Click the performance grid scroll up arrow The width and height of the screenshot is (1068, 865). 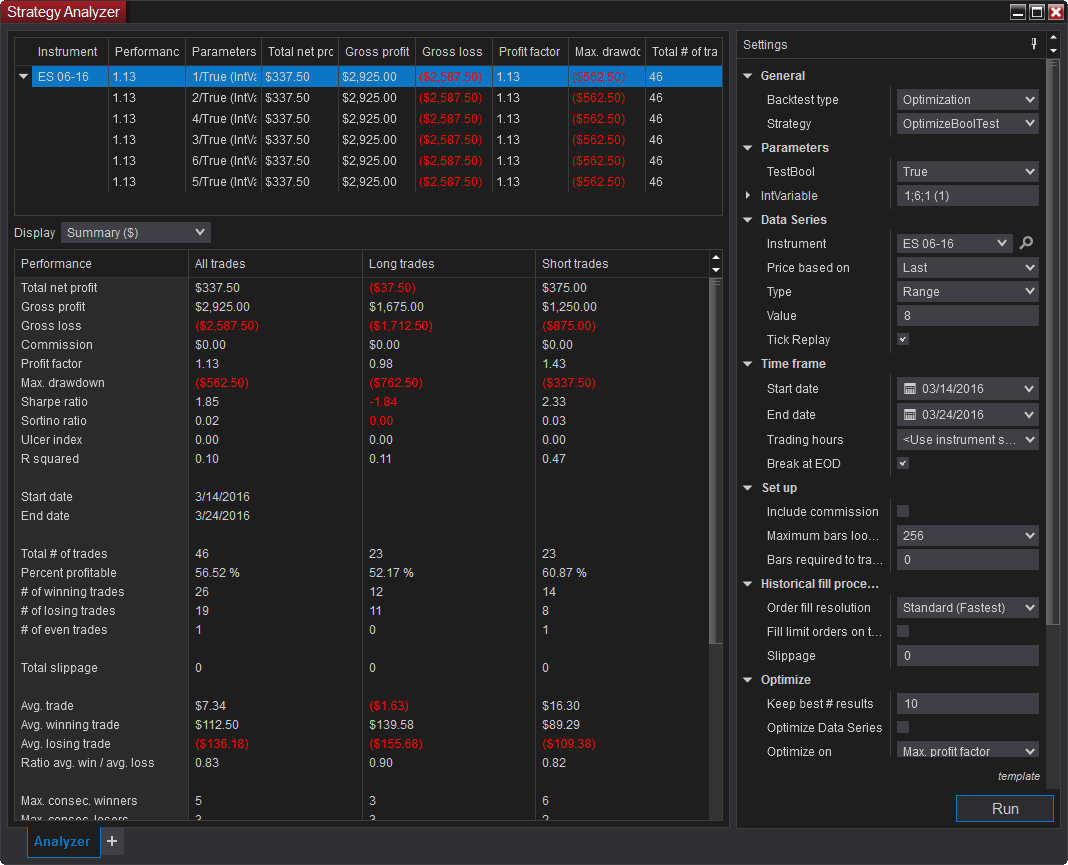click(x=715, y=257)
